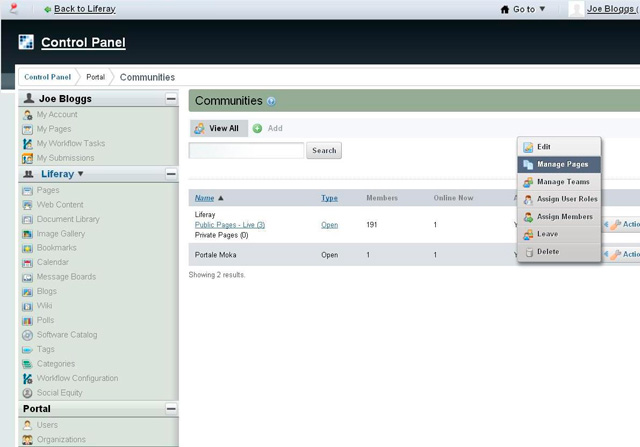
Task: Click the Back to Liferay link
Action: (x=84, y=9)
